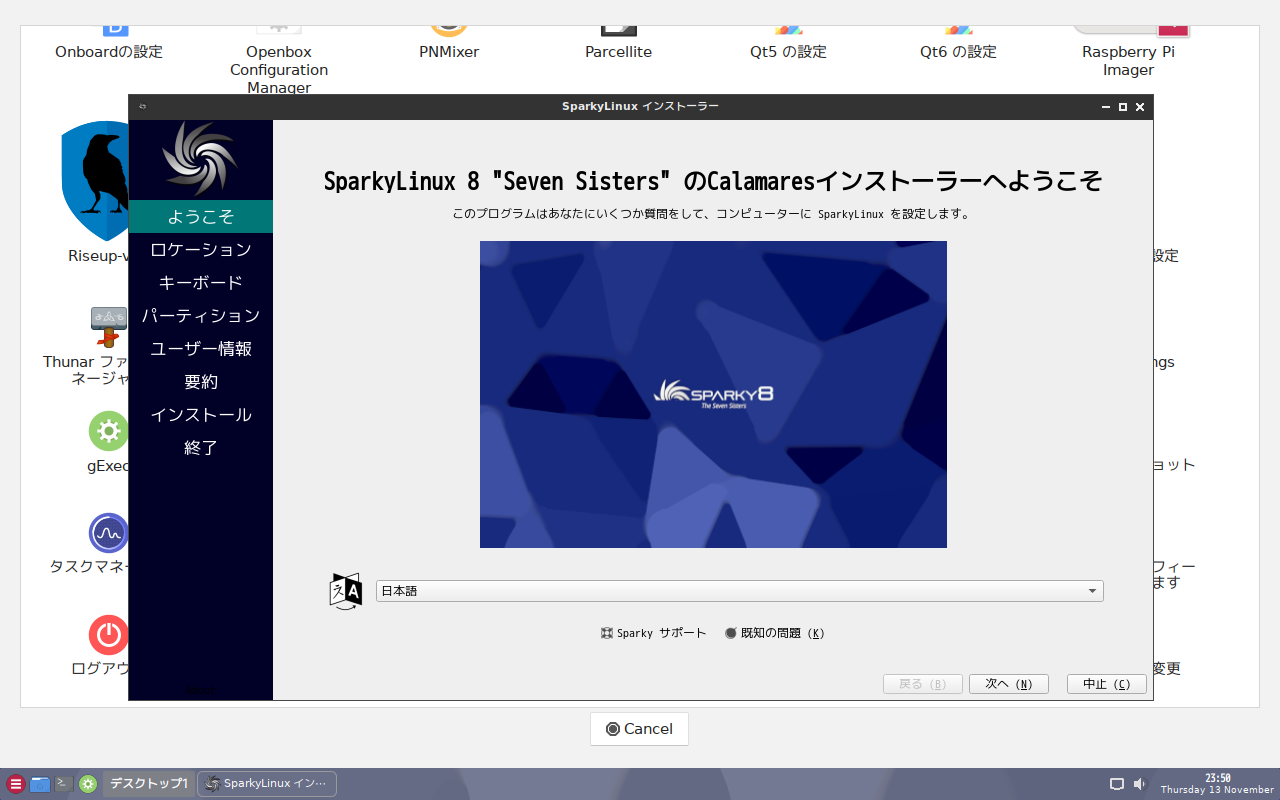Open the ユーザー情報 step in the sidebar
The width and height of the screenshot is (1280, 800).
click(201, 349)
